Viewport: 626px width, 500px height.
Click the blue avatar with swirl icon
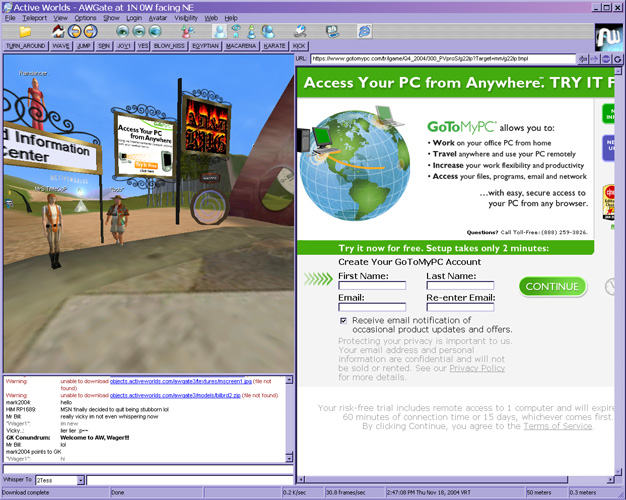(268, 31)
